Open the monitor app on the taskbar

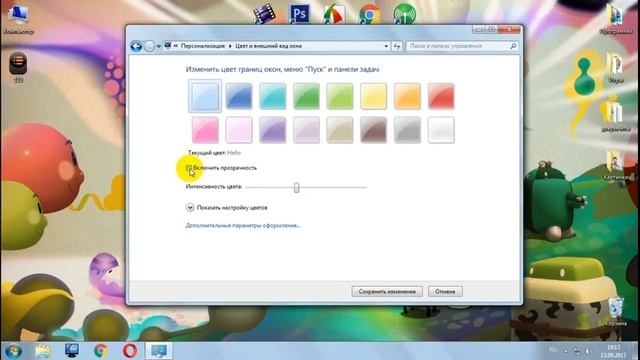[72, 351]
